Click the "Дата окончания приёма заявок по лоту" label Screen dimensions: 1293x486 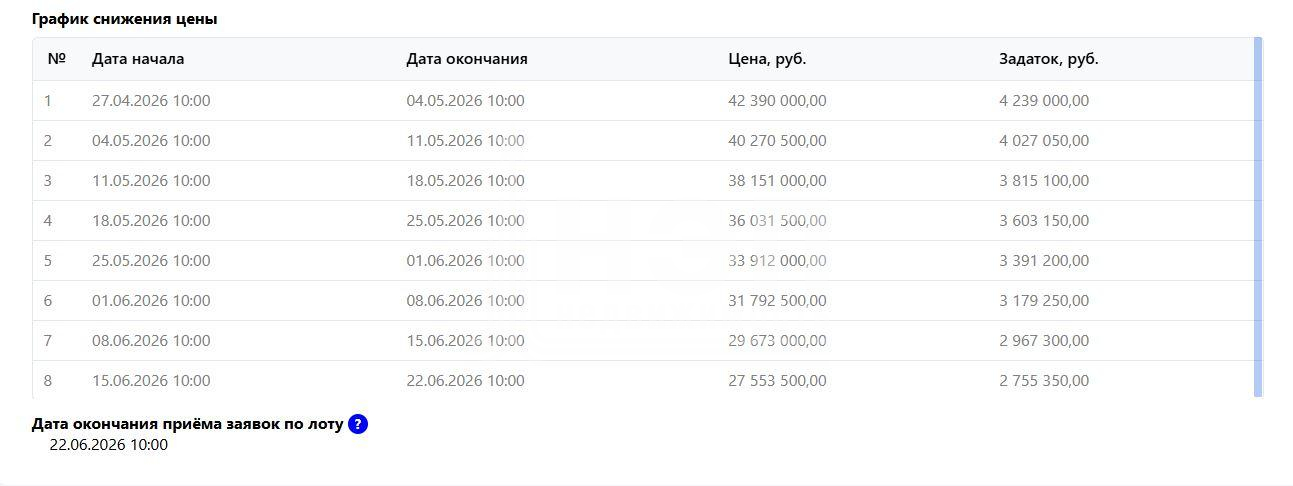click(188, 424)
